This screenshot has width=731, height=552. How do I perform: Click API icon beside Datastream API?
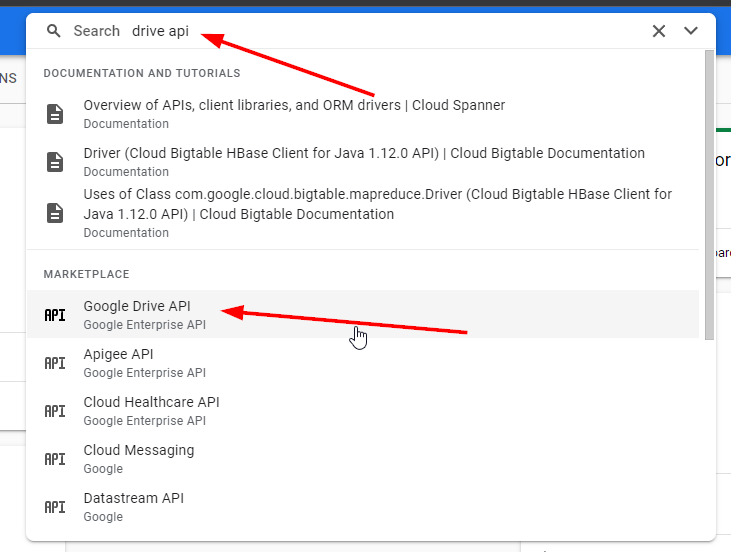[55, 507]
